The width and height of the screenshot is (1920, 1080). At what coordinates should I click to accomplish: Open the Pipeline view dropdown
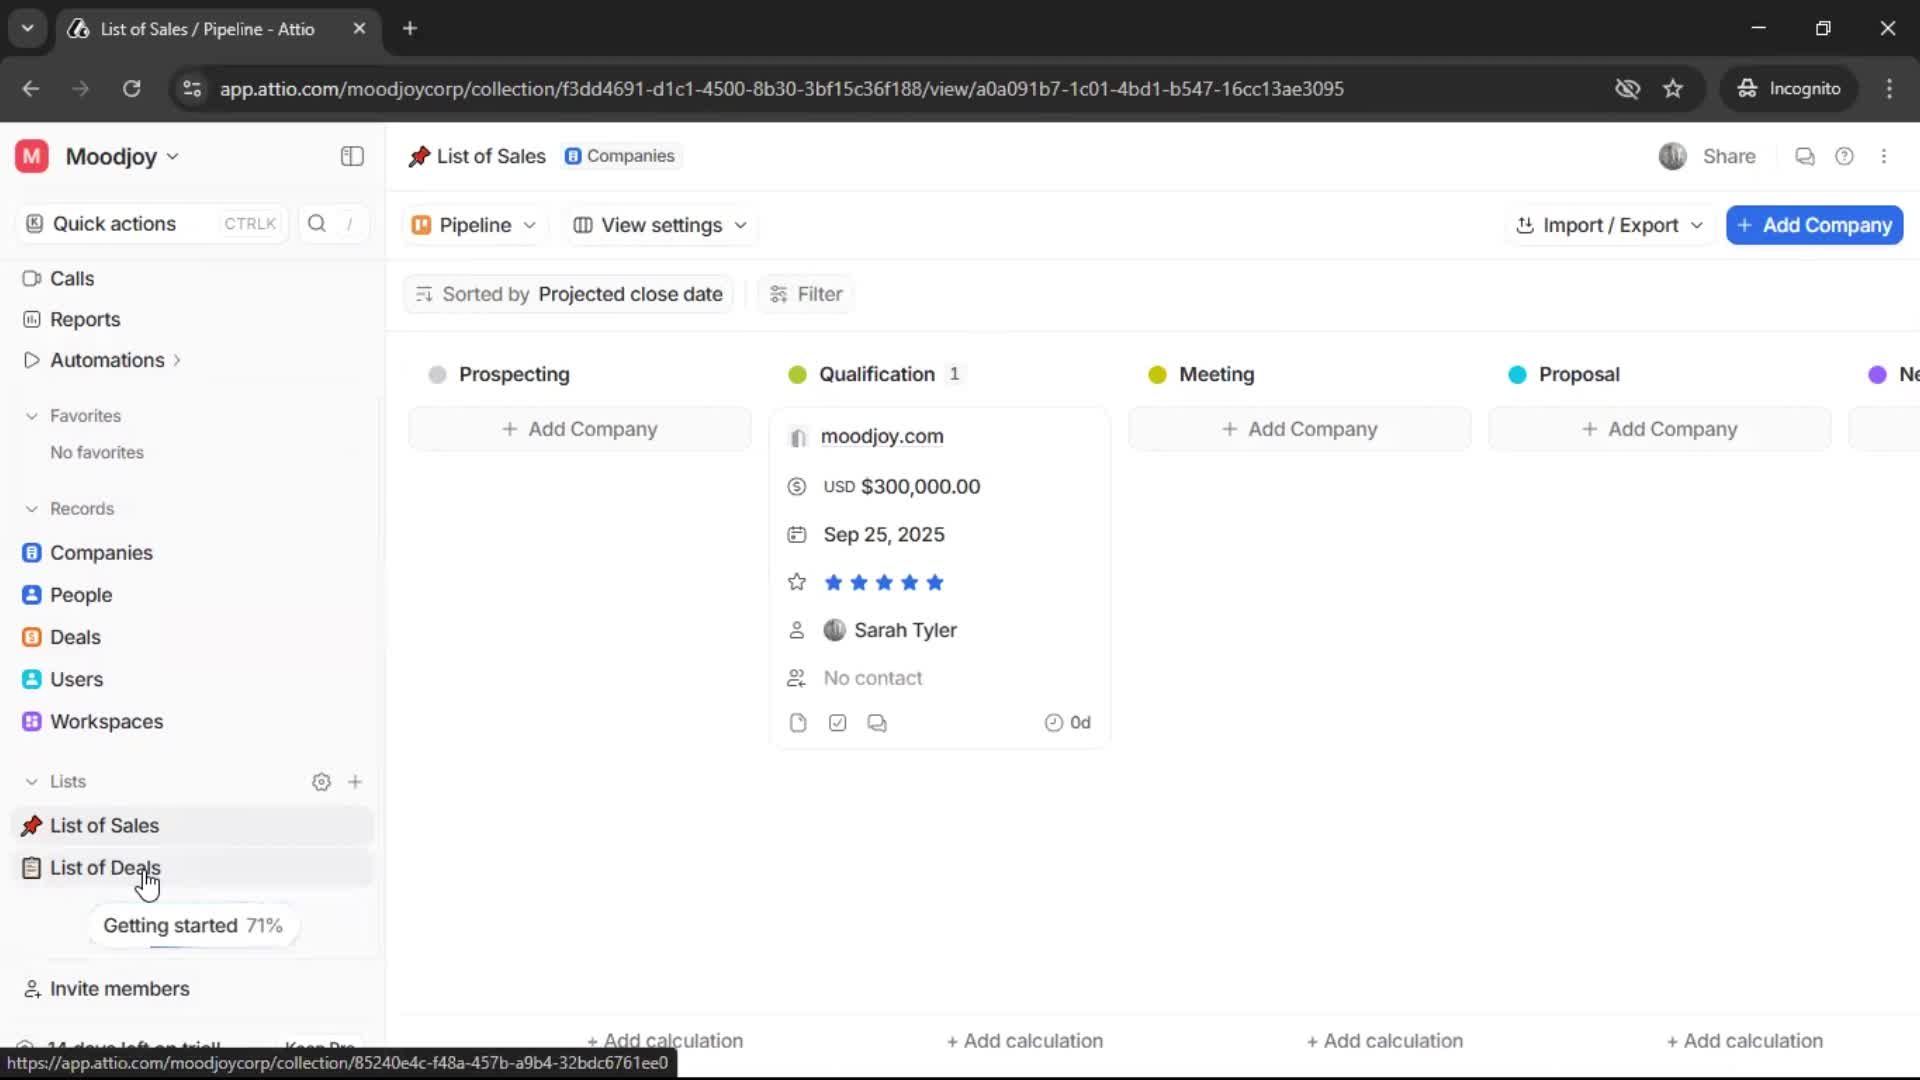pyautogui.click(x=474, y=225)
